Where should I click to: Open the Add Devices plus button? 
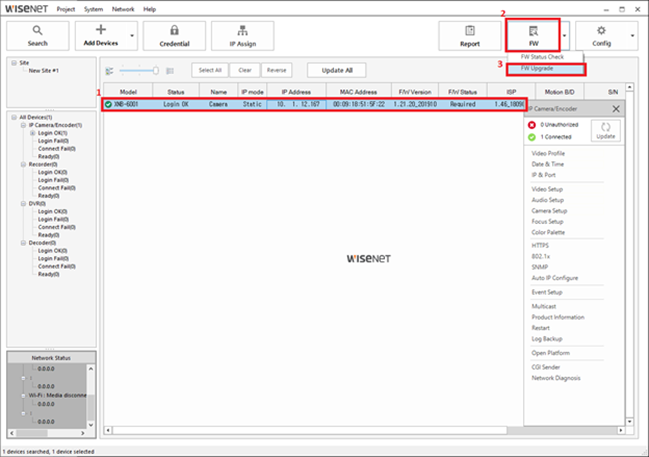pos(100,36)
